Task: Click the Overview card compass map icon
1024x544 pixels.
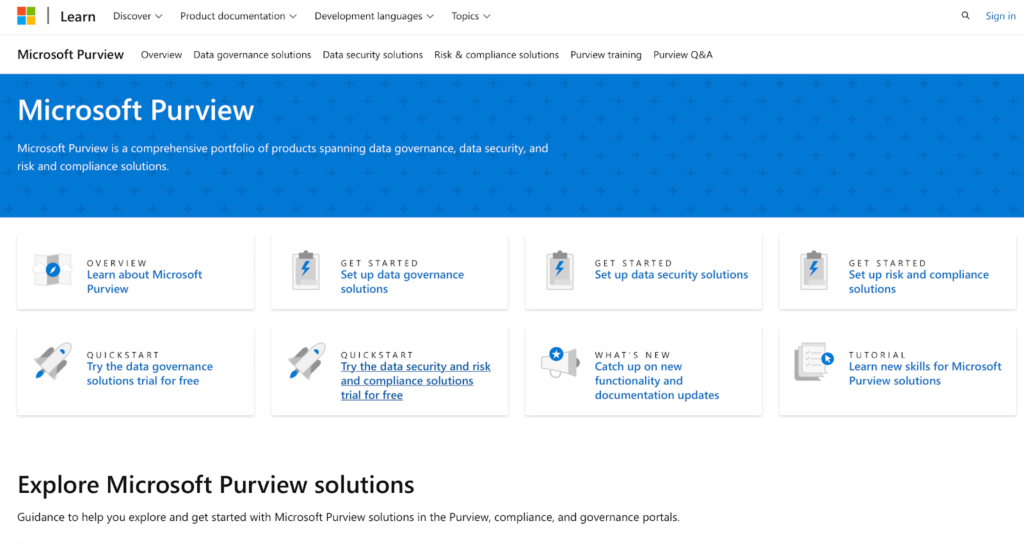Action: pos(52,270)
